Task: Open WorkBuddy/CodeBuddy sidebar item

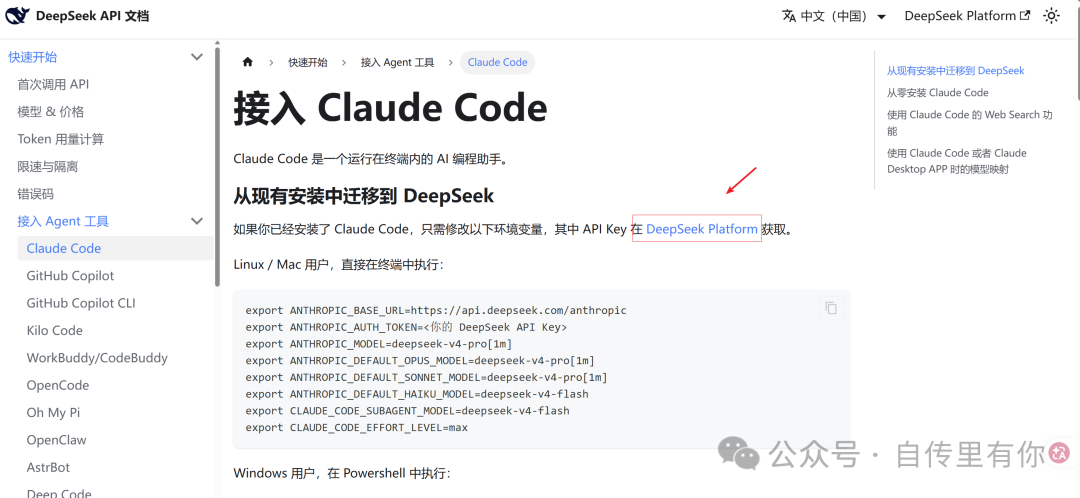Action: (97, 357)
